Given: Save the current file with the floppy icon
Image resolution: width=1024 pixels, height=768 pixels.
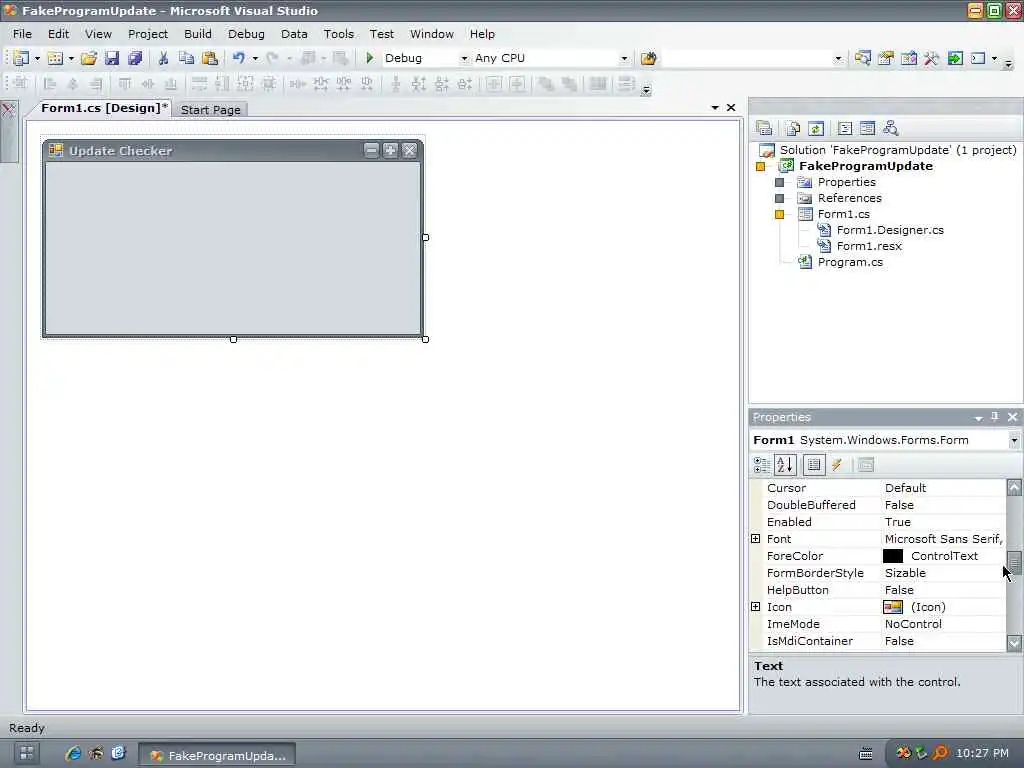Looking at the screenshot, I should 112,58.
